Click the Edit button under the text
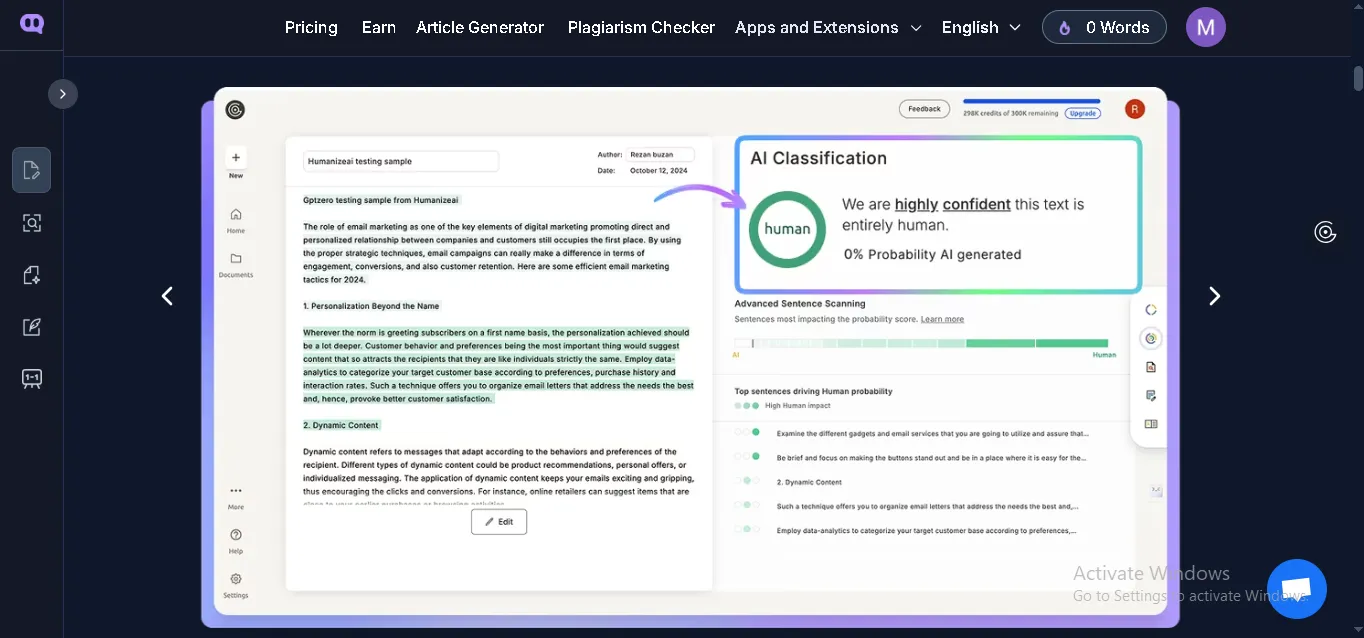Image resolution: width=1364 pixels, height=638 pixels. click(499, 522)
